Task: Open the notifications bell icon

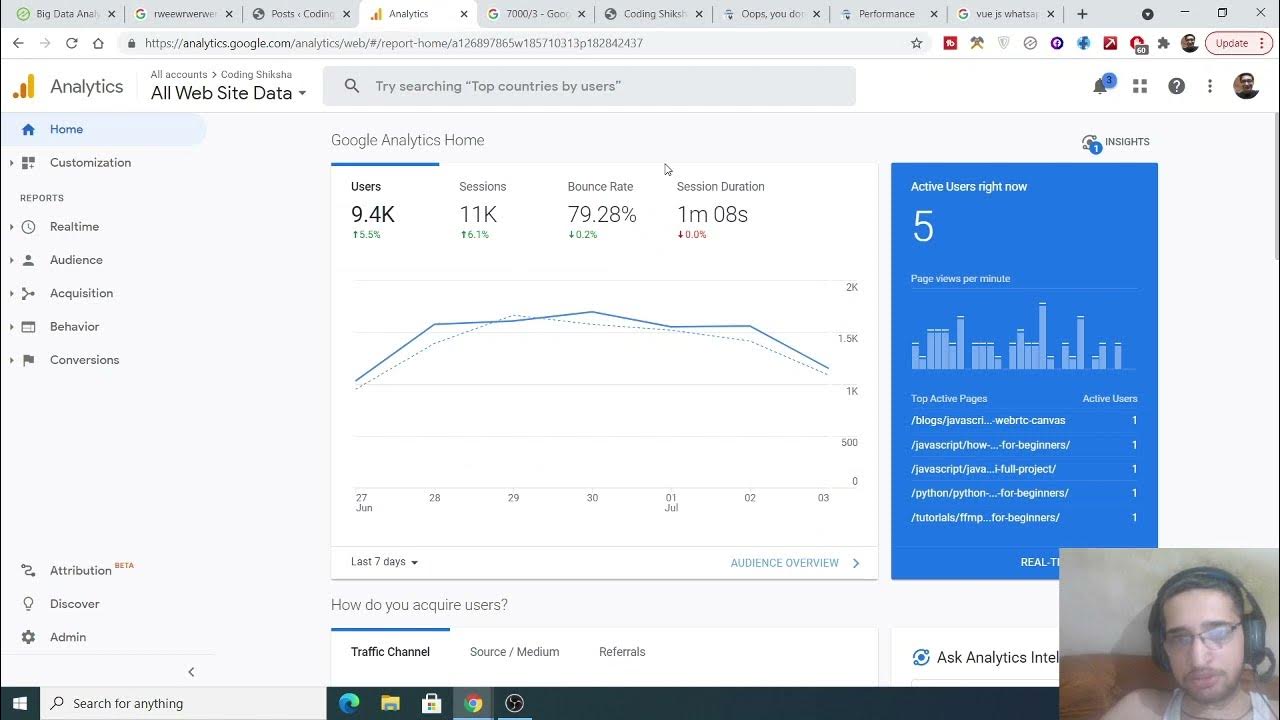Action: [x=1100, y=86]
